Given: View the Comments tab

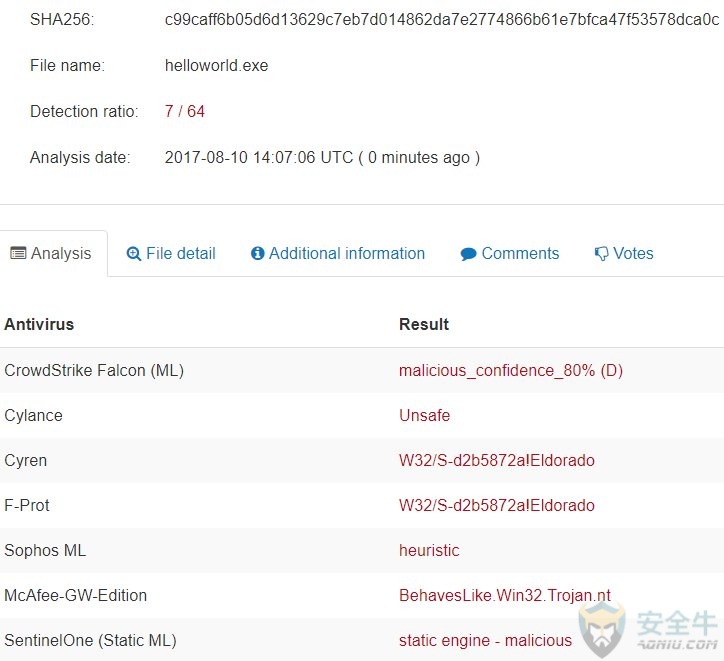Looking at the screenshot, I should 510,253.
